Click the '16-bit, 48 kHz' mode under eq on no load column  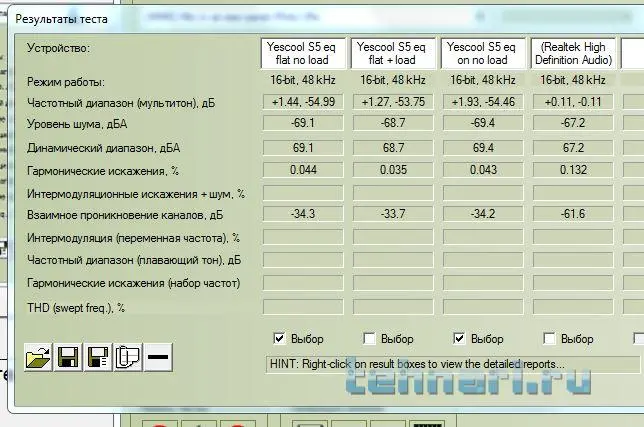click(483, 80)
